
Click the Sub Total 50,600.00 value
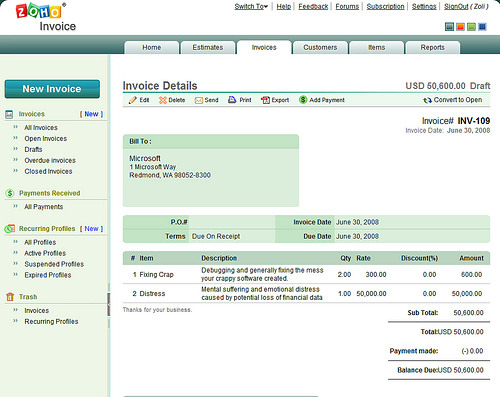[x=468, y=313]
